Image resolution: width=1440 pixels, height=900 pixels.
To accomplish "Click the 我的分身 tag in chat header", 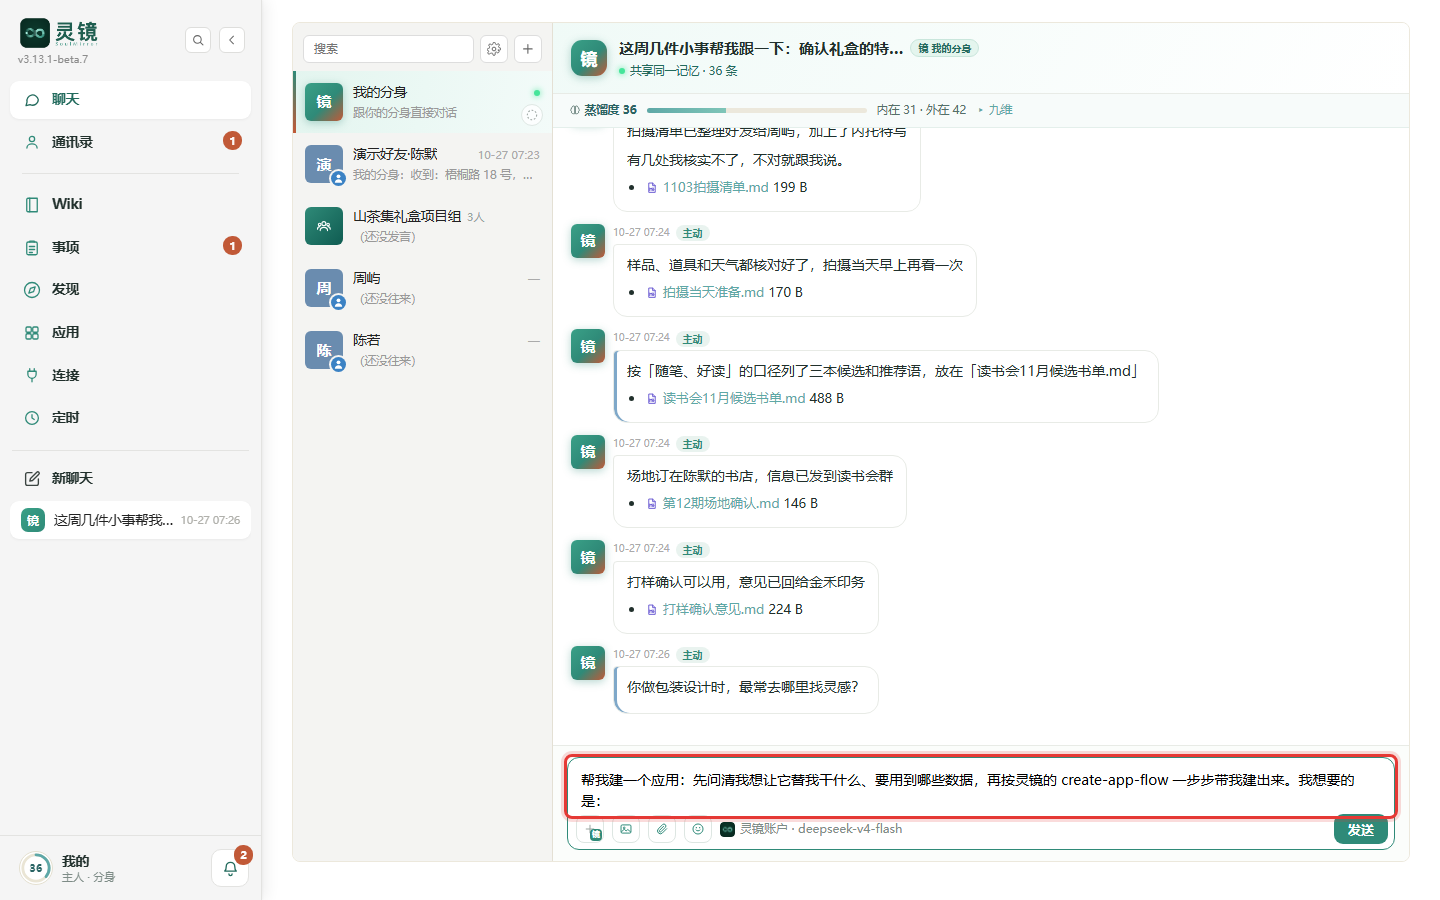I will [x=945, y=48].
